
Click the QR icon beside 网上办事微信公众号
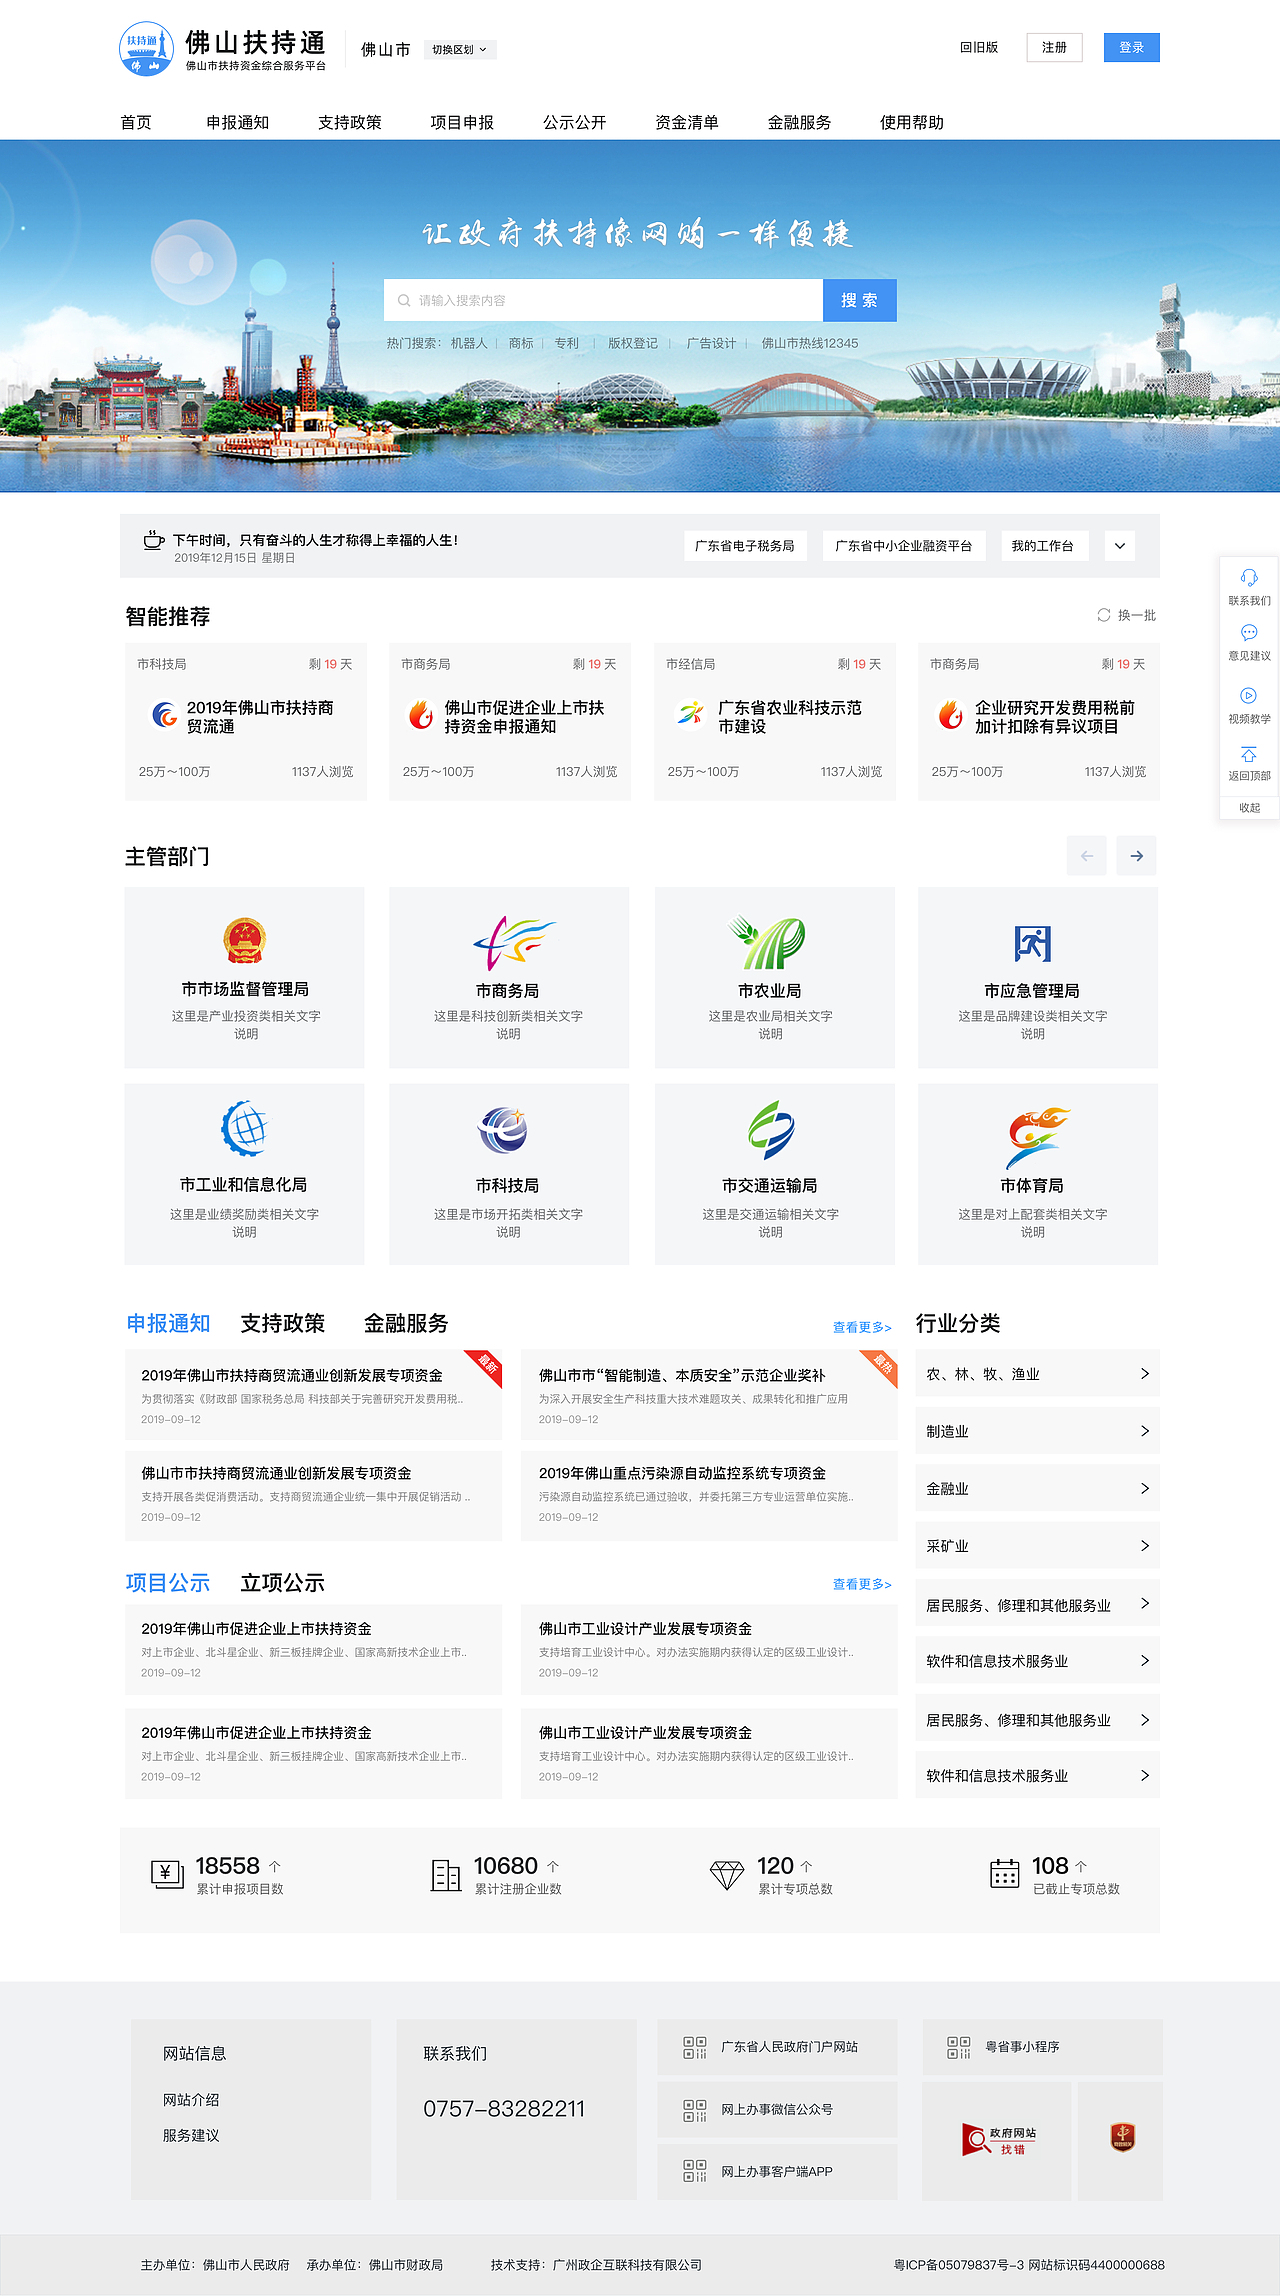pyautogui.click(x=695, y=2110)
